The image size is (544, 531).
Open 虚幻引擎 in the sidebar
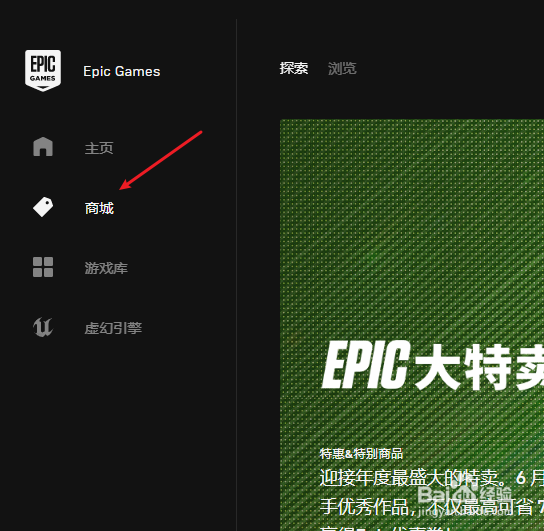point(113,328)
